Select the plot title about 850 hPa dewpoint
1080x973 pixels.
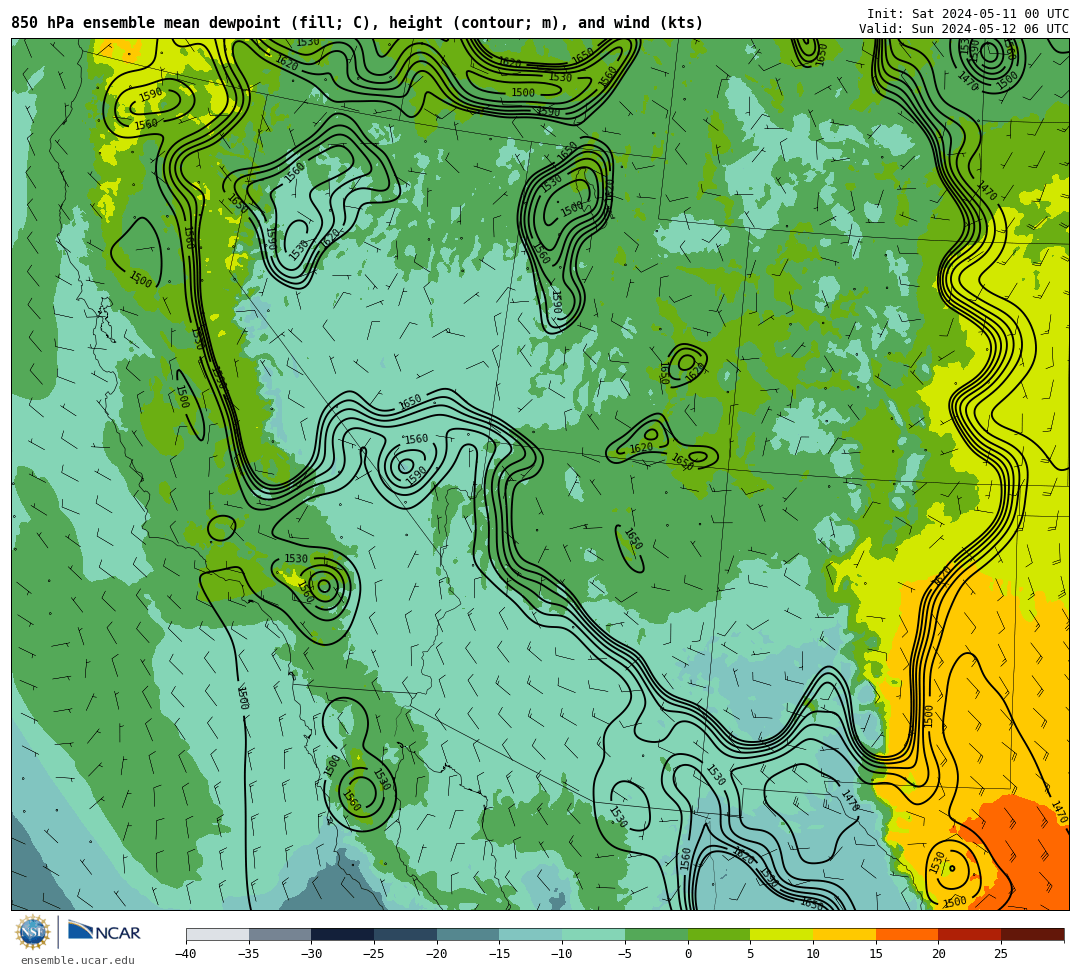(x=357, y=23)
